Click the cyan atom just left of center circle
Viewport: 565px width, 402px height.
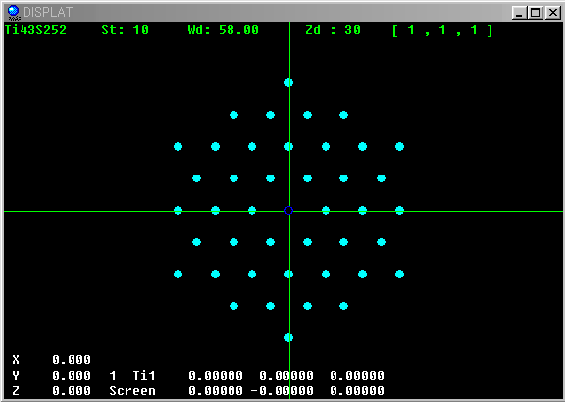point(252,210)
